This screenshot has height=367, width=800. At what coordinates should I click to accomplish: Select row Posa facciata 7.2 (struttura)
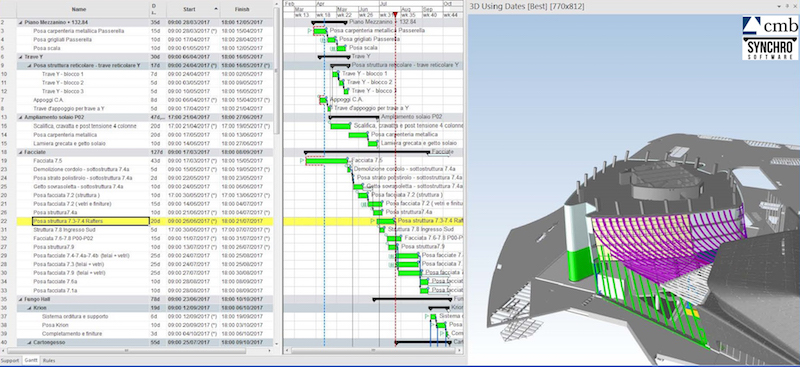[x=137, y=195]
